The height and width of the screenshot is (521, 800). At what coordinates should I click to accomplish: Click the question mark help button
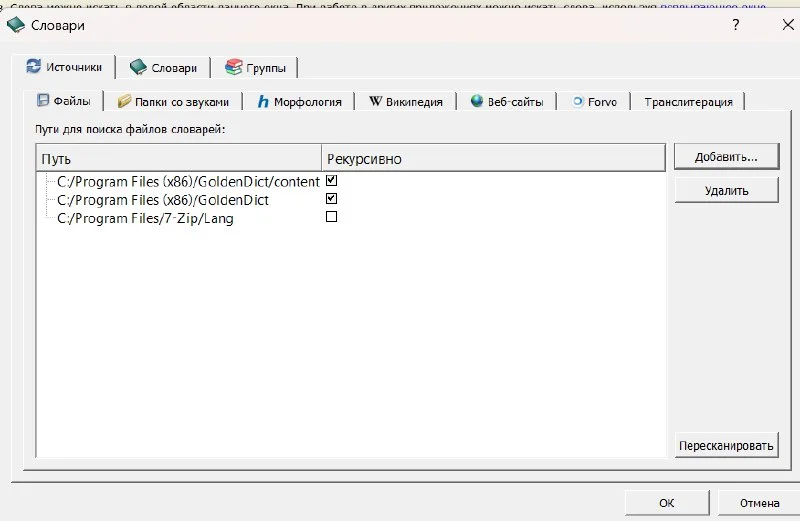[736, 24]
